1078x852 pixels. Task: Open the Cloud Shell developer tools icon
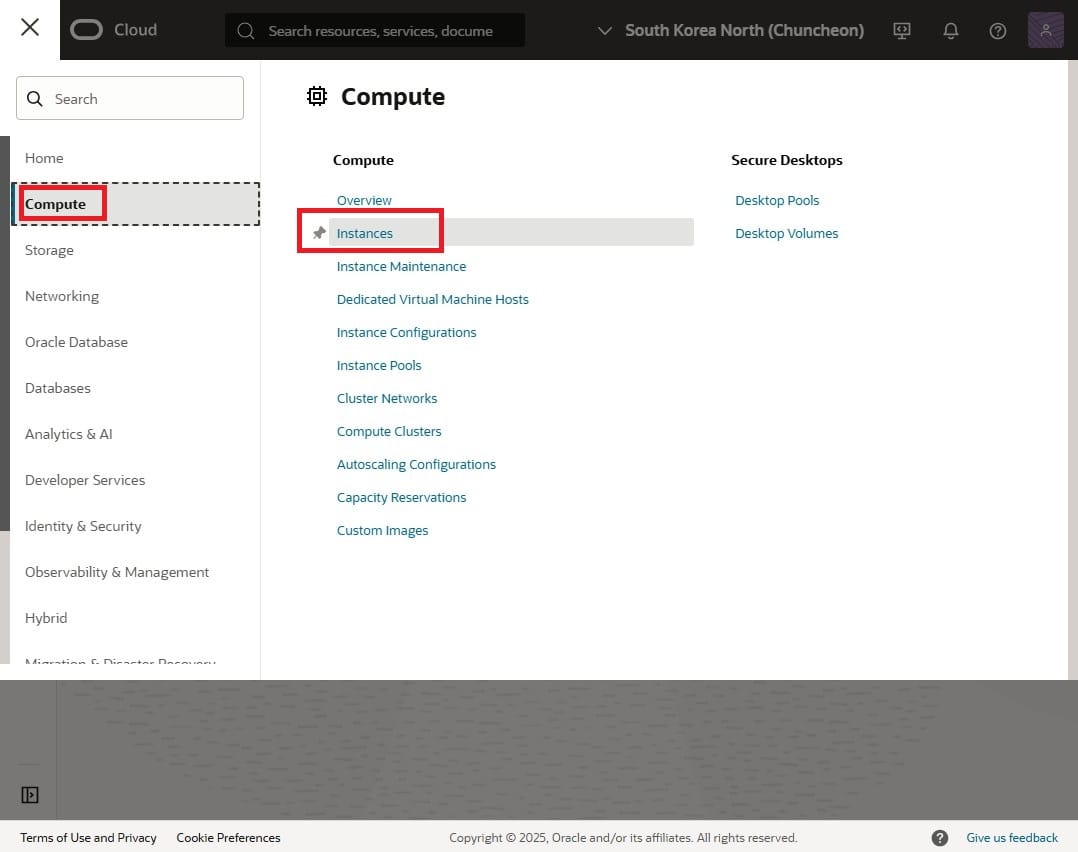(902, 30)
